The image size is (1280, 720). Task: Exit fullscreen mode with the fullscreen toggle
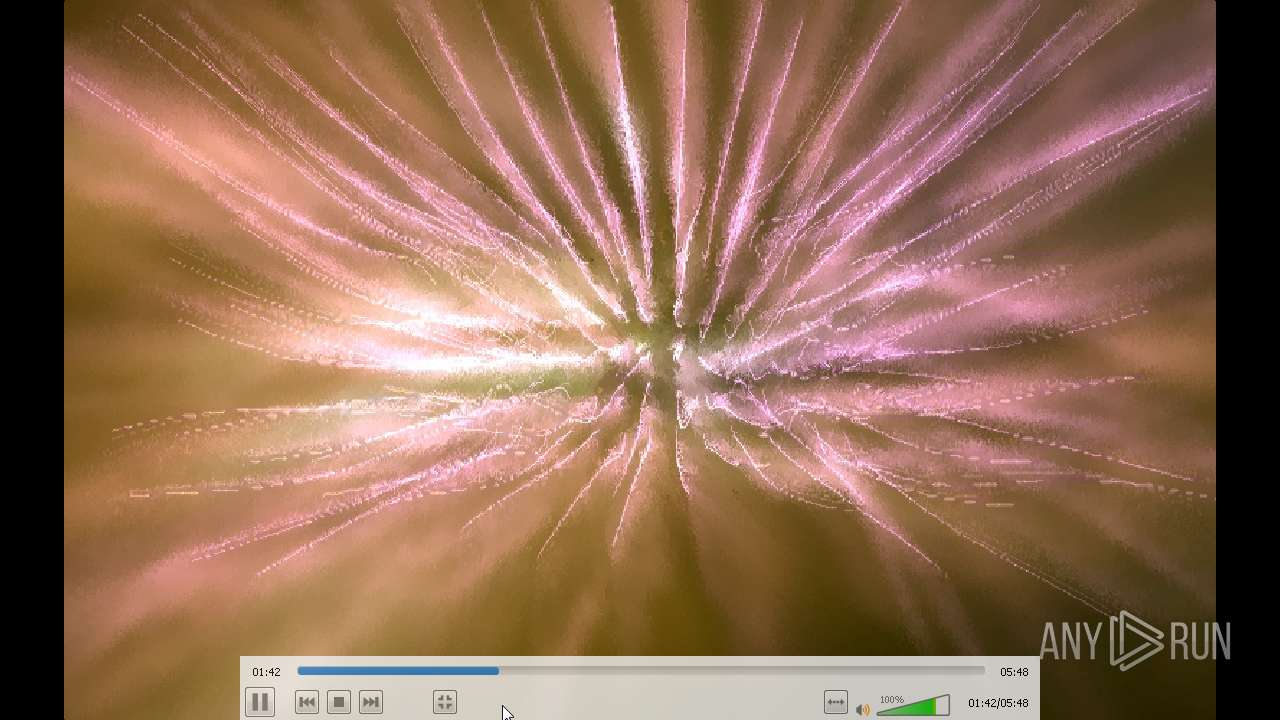coord(445,702)
